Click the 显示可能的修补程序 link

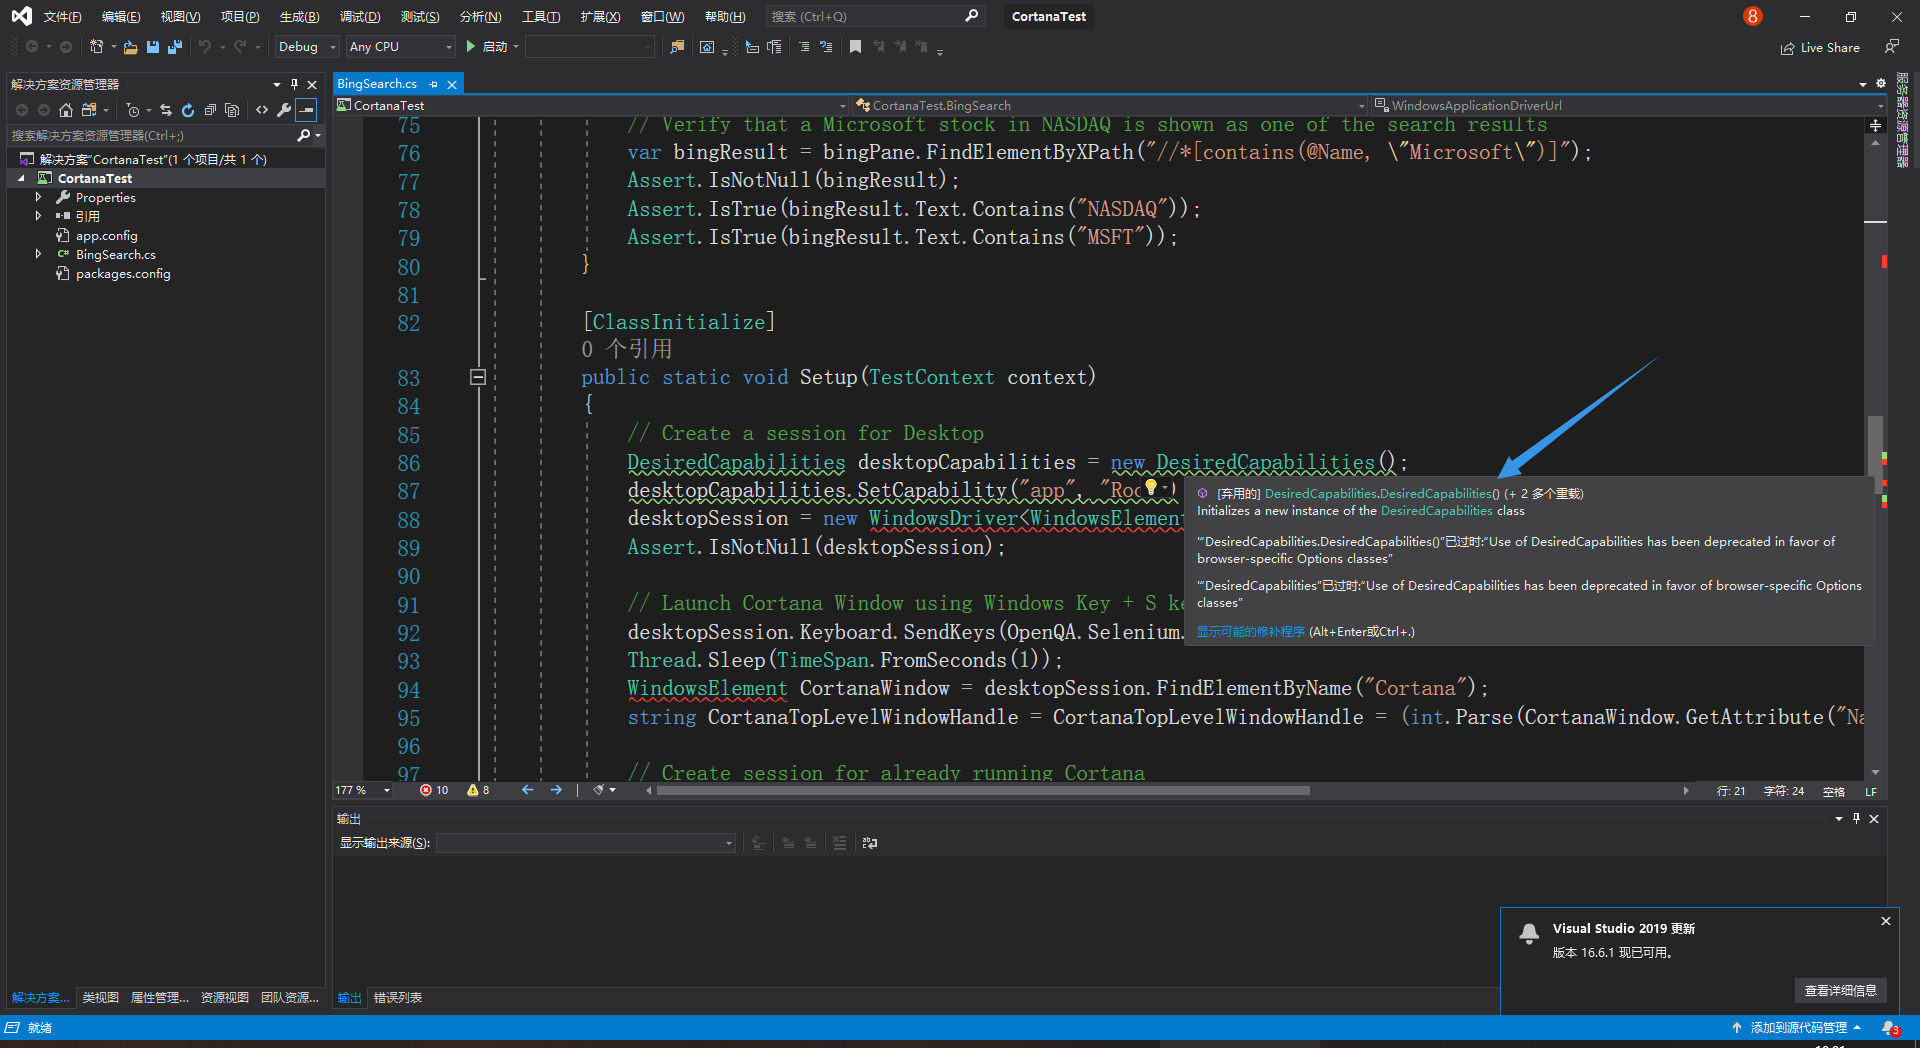coord(1250,631)
